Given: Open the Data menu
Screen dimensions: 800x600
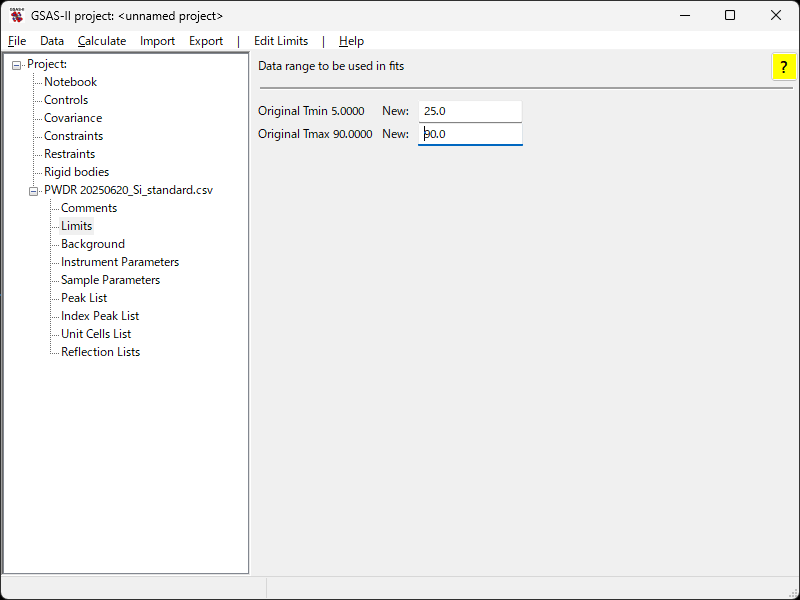Looking at the screenshot, I should click(52, 41).
